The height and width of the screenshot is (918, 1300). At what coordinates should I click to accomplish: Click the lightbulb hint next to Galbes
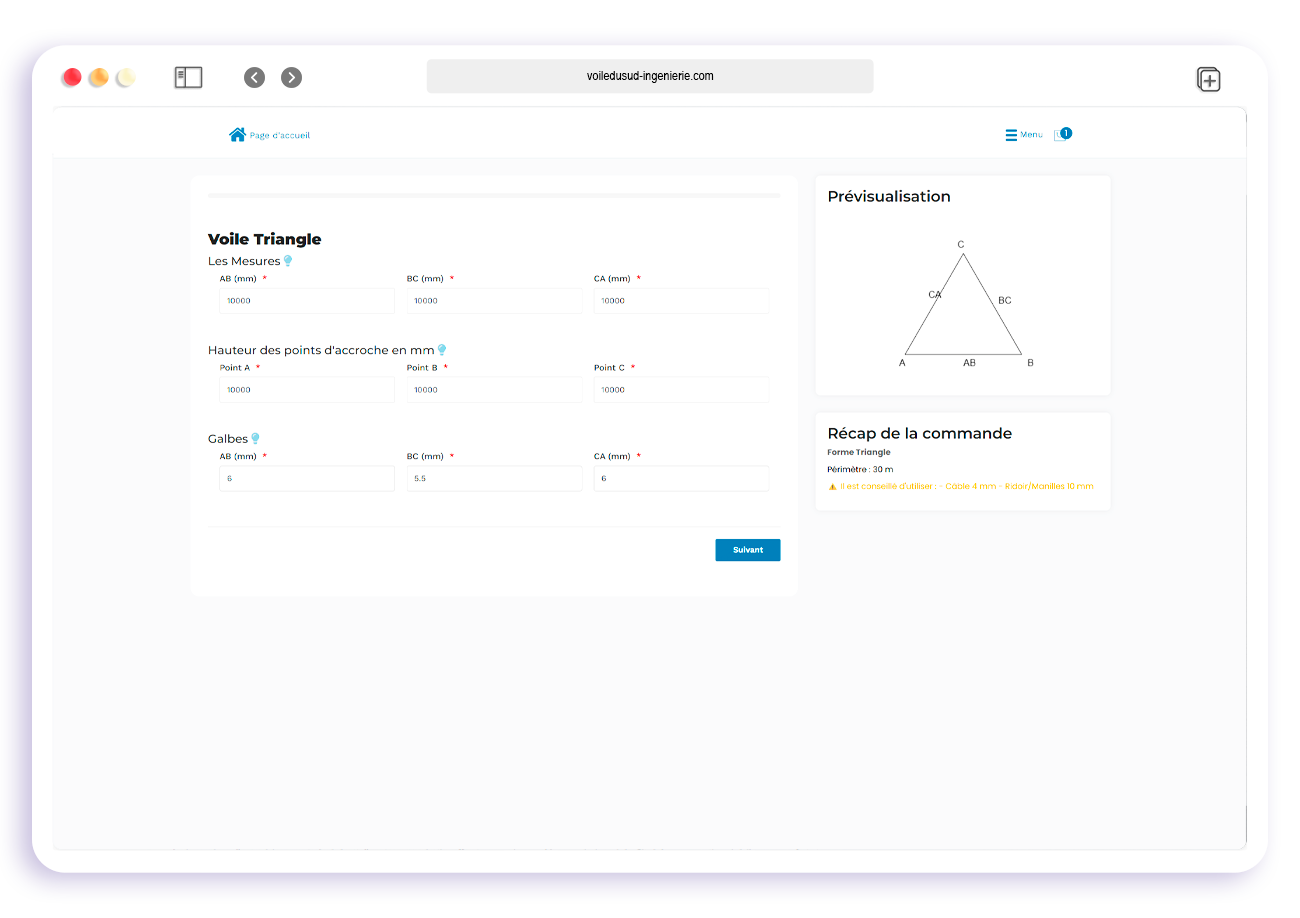click(255, 438)
